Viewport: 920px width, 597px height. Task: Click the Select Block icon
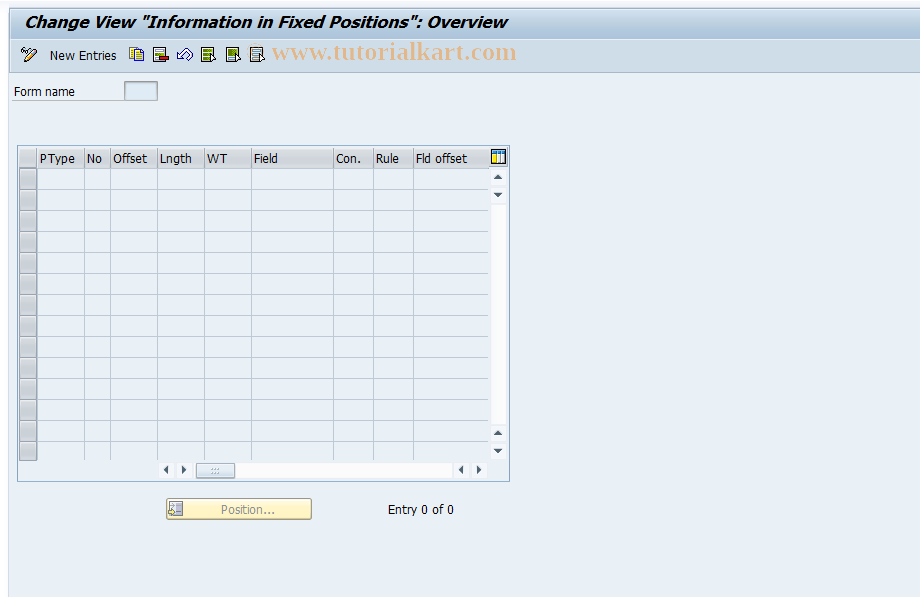tap(233, 55)
